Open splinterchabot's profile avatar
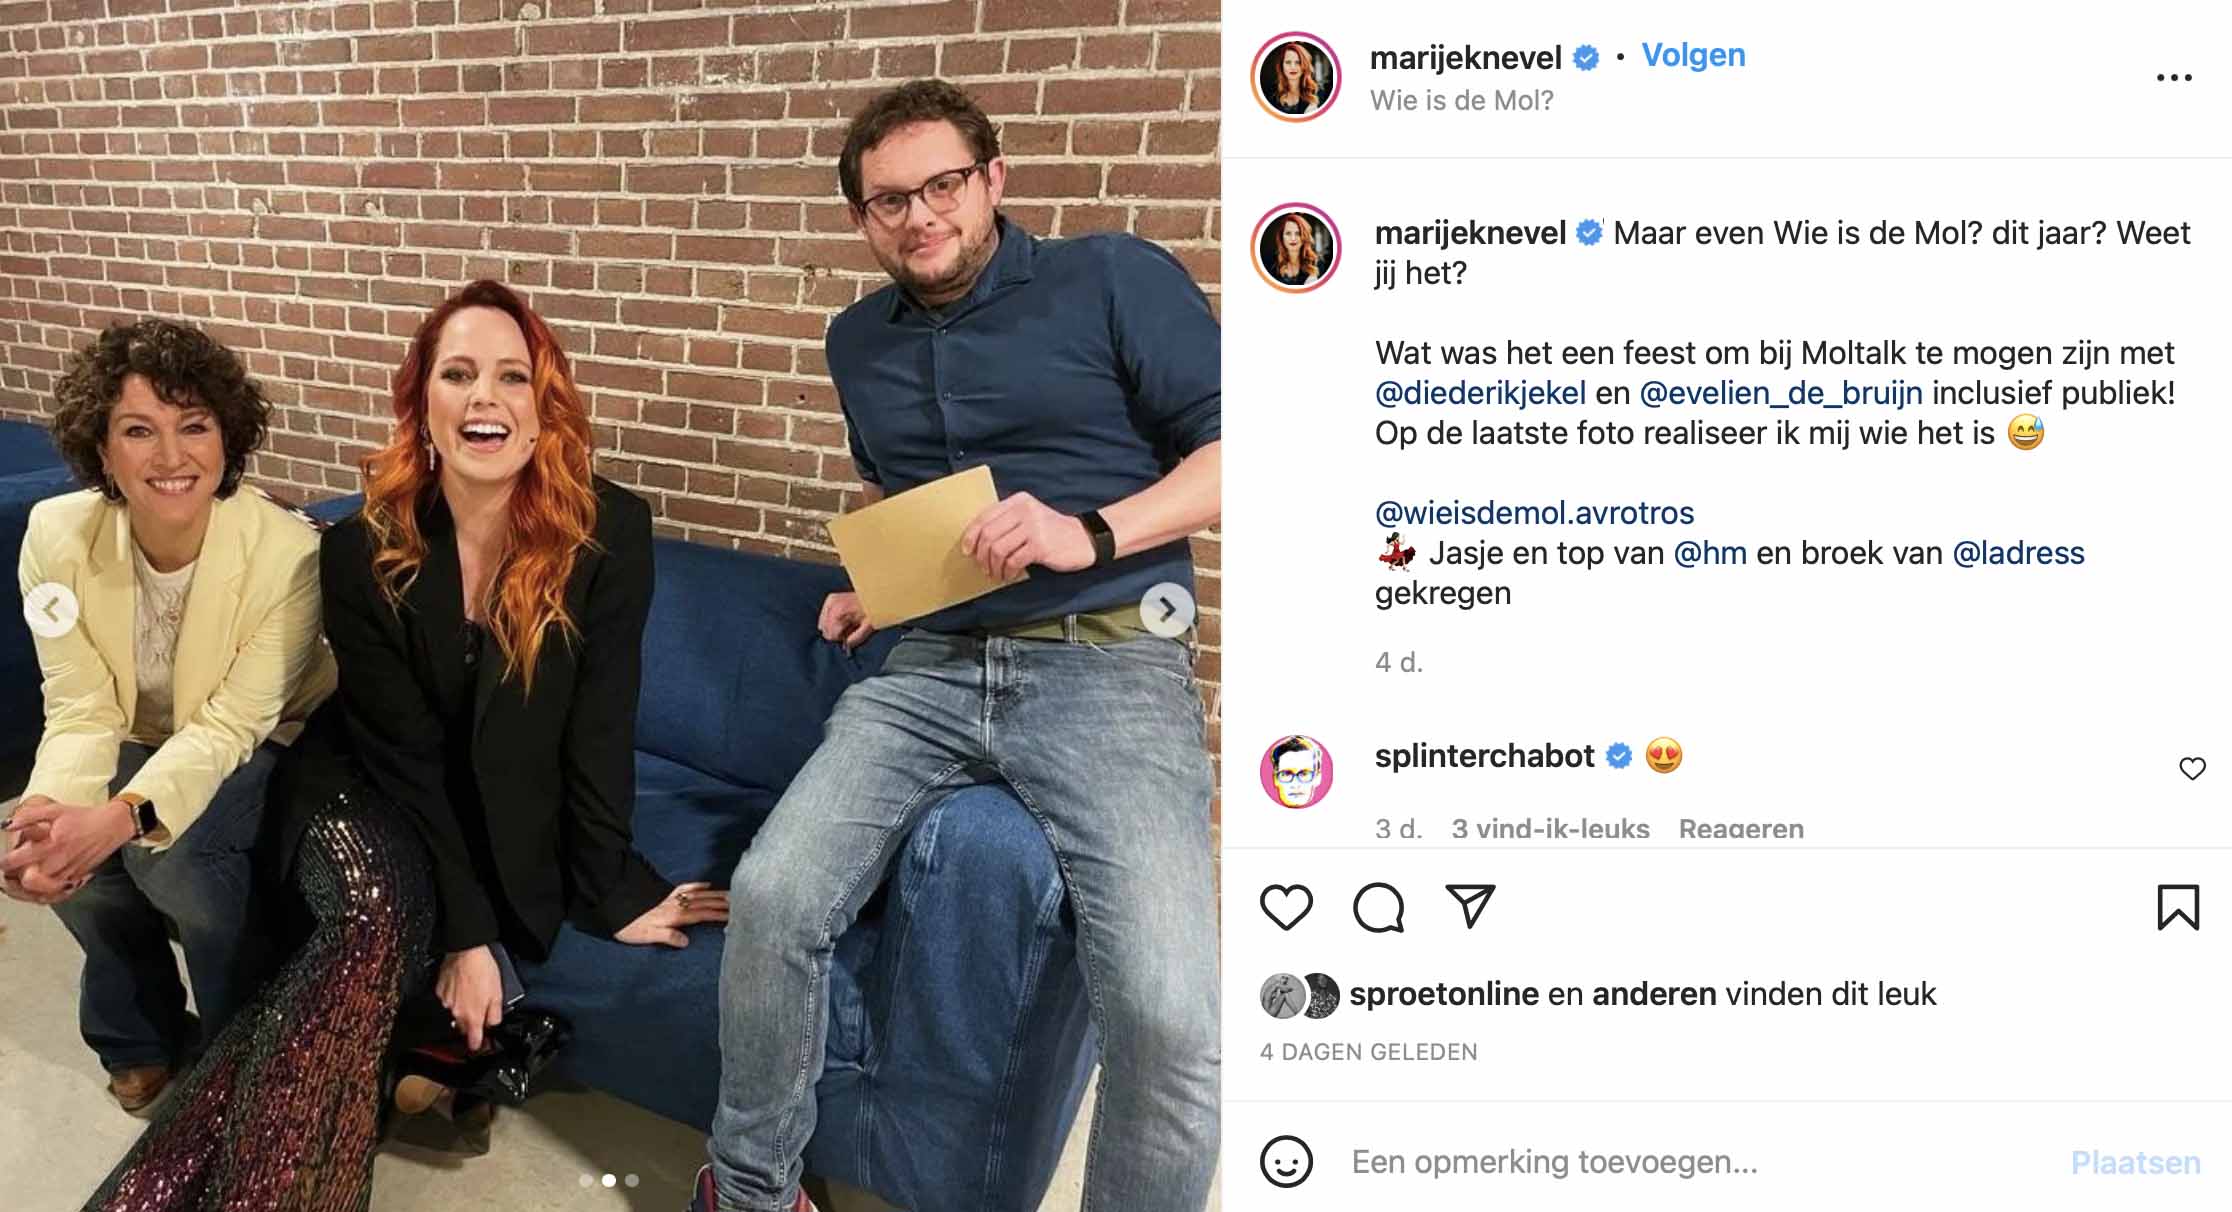Viewport: 2232px width, 1212px height. [1296, 772]
